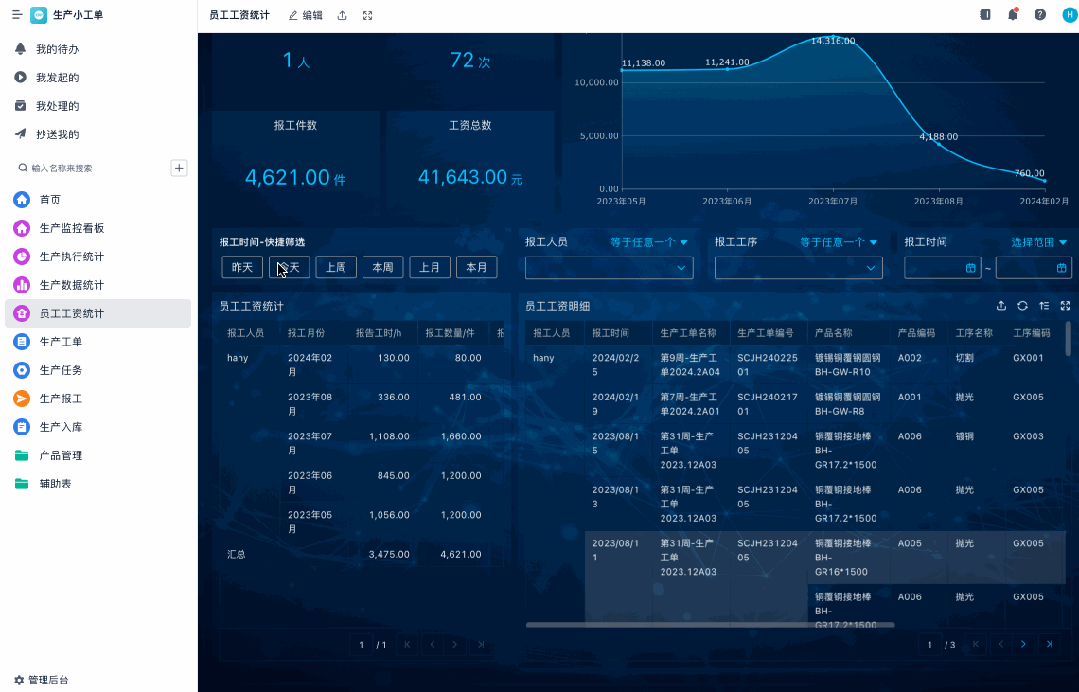Viewport: 1079px width, 692px height.
Task: Select the 本周 quick filter
Action: (382, 267)
